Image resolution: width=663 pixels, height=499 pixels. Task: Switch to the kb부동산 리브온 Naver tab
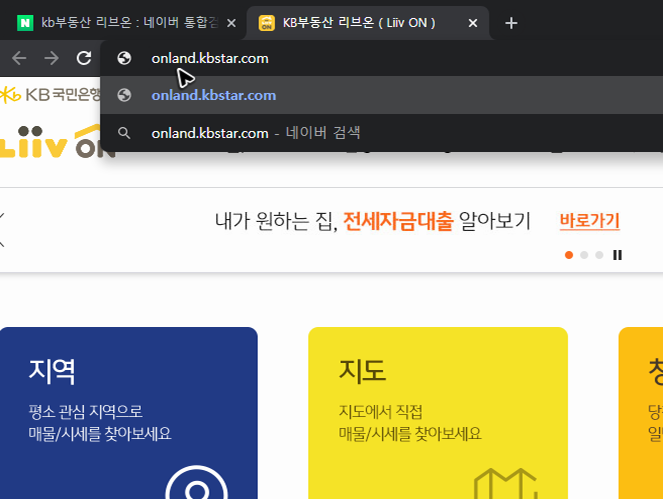pyautogui.click(x=125, y=22)
